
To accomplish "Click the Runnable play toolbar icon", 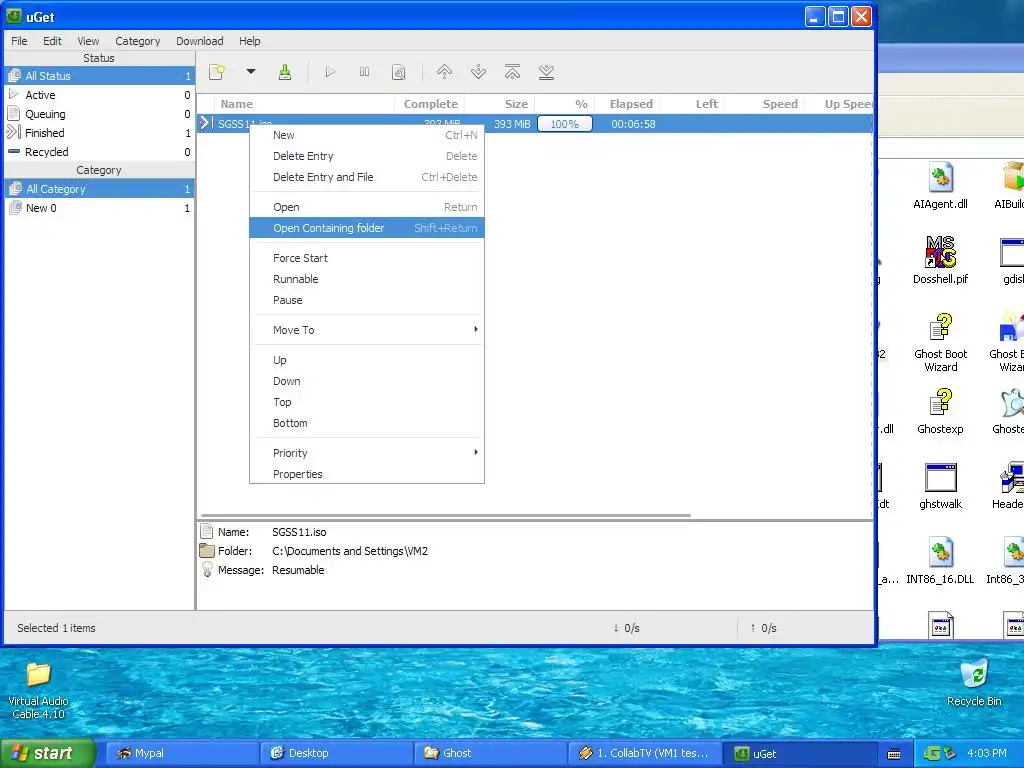I will [330, 72].
